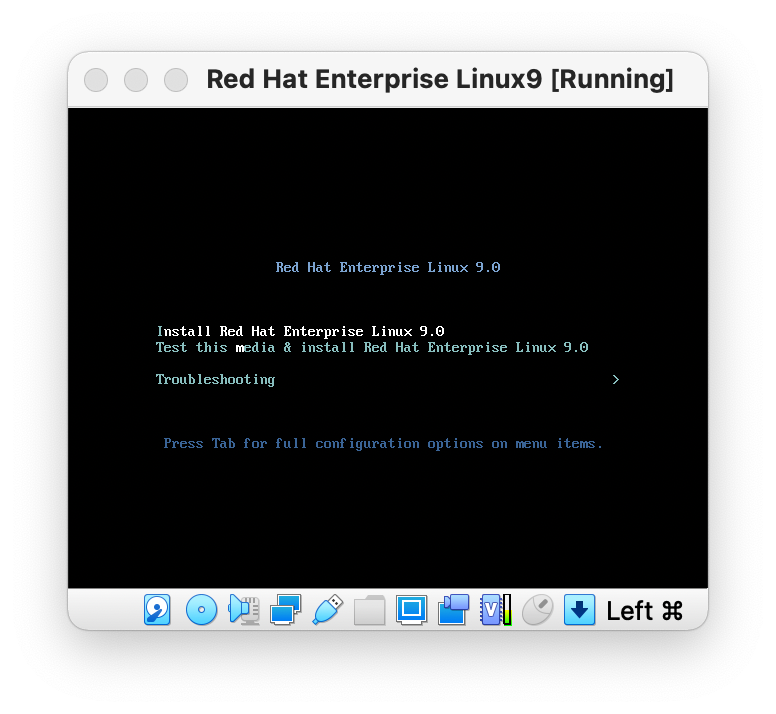Click the Left ⌘ host key indicator
Viewport: 776px width, 714px height.
point(644,611)
